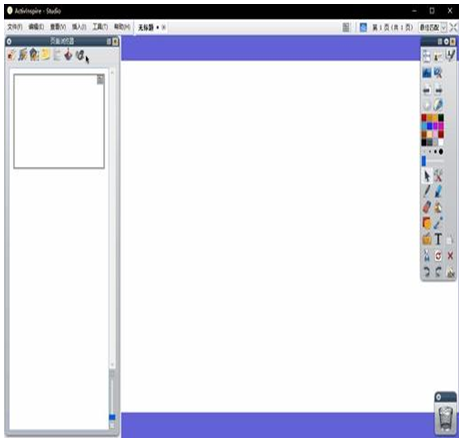
Task: Open the Notes Browser view
Action: tap(46, 55)
